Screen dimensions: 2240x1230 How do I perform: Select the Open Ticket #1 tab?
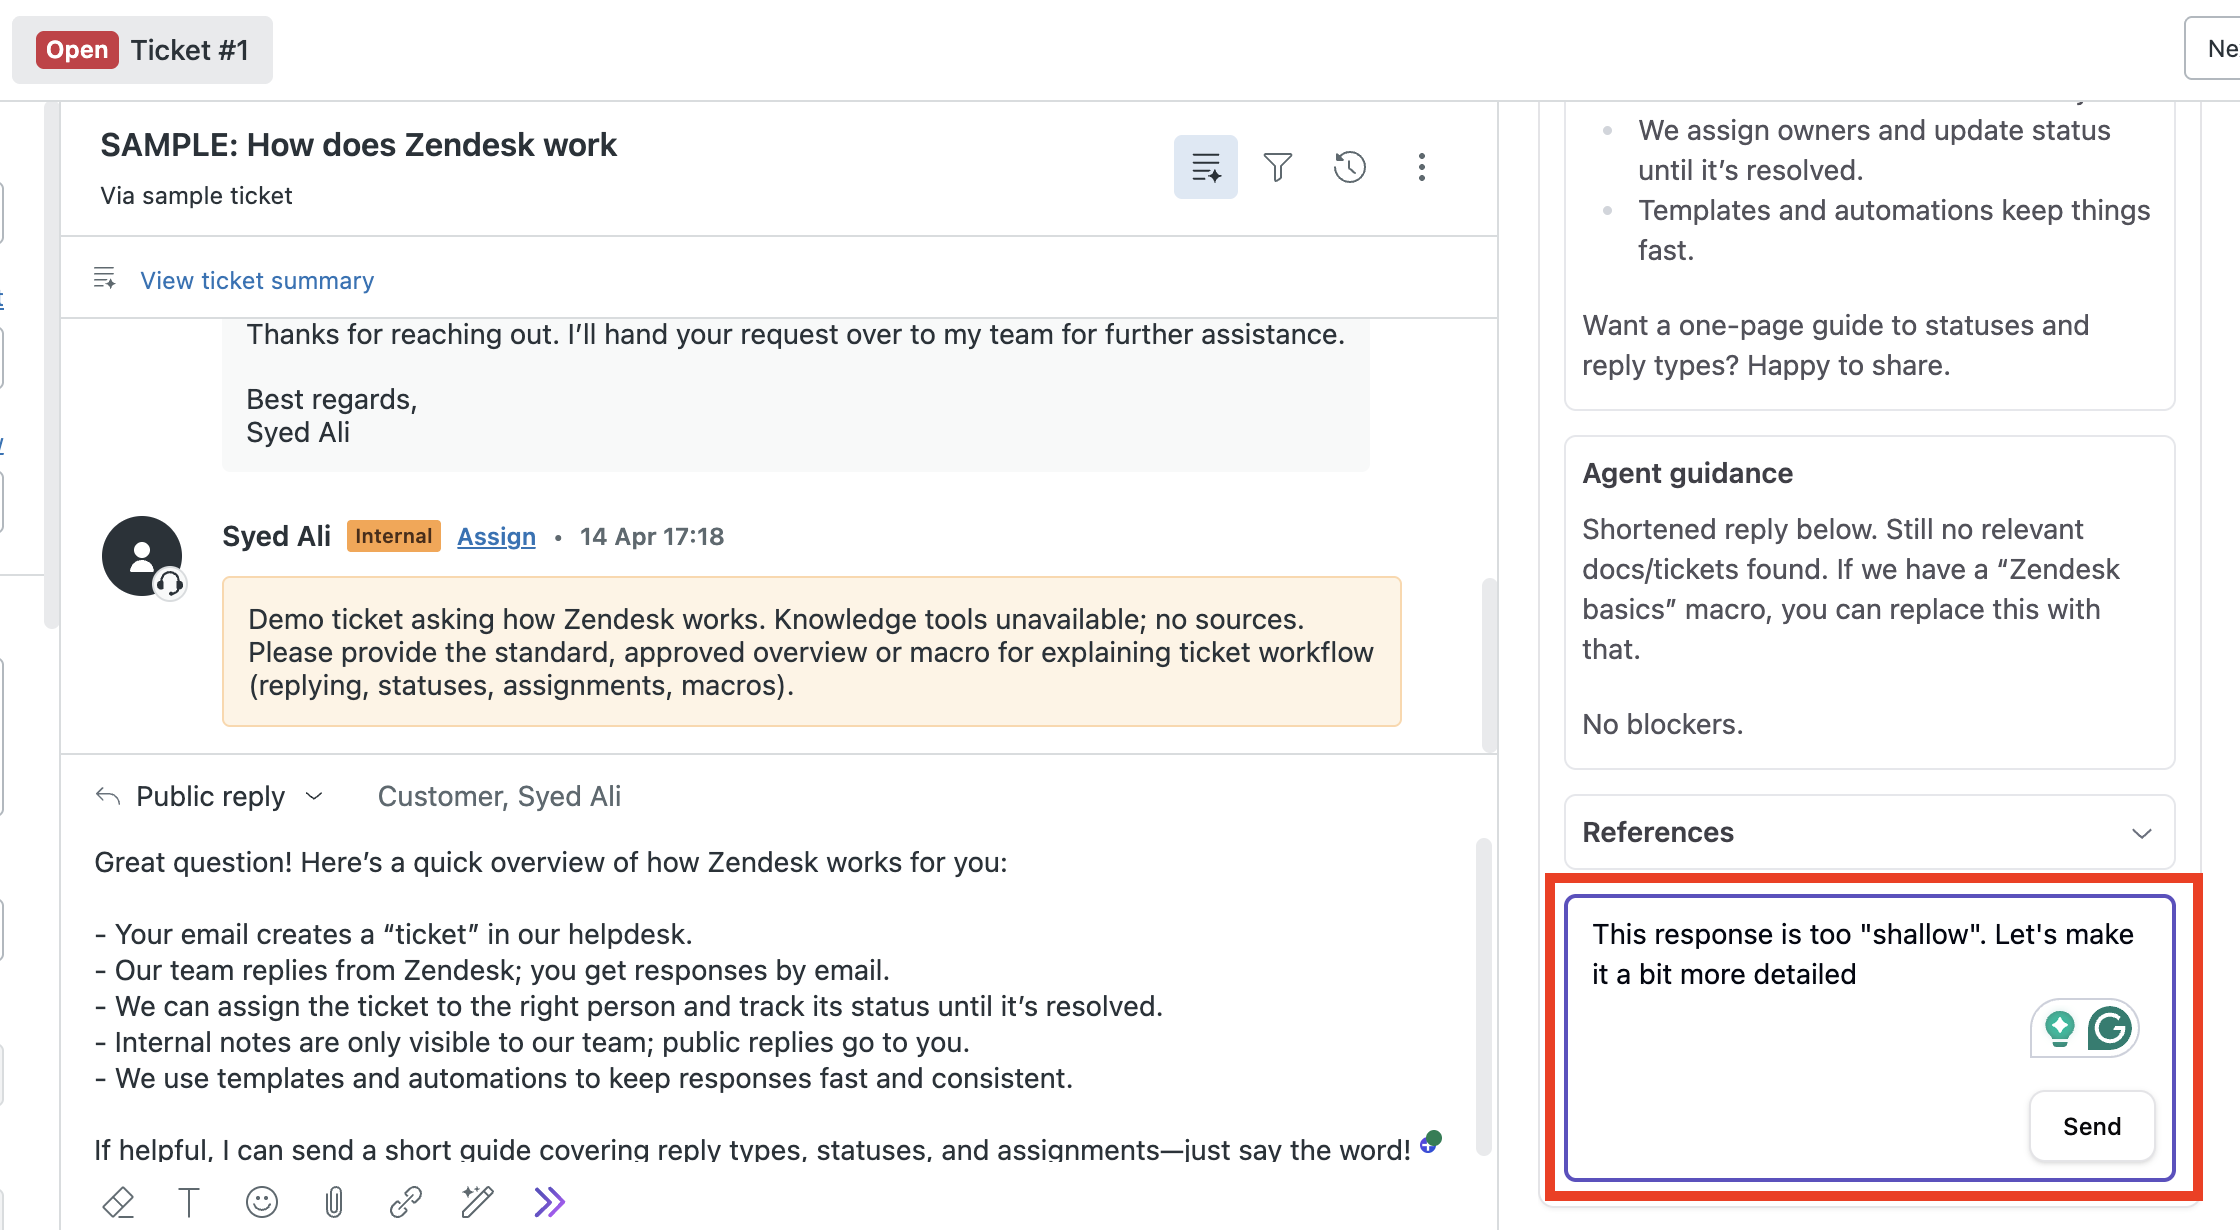pyautogui.click(x=142, y=50)
